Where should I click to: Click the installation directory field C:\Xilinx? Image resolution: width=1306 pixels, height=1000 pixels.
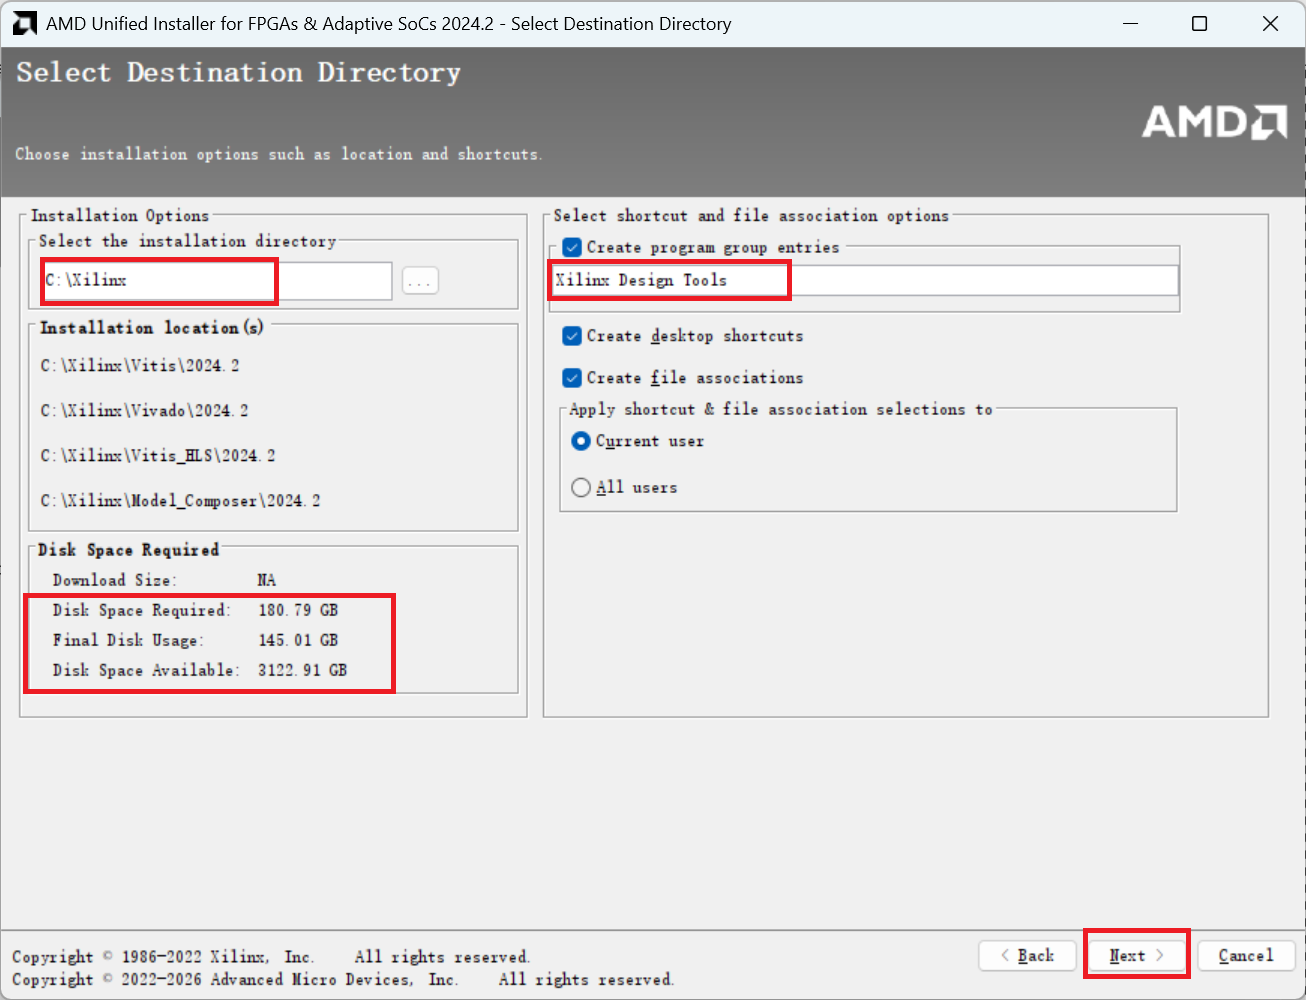(x=216, y=281)
